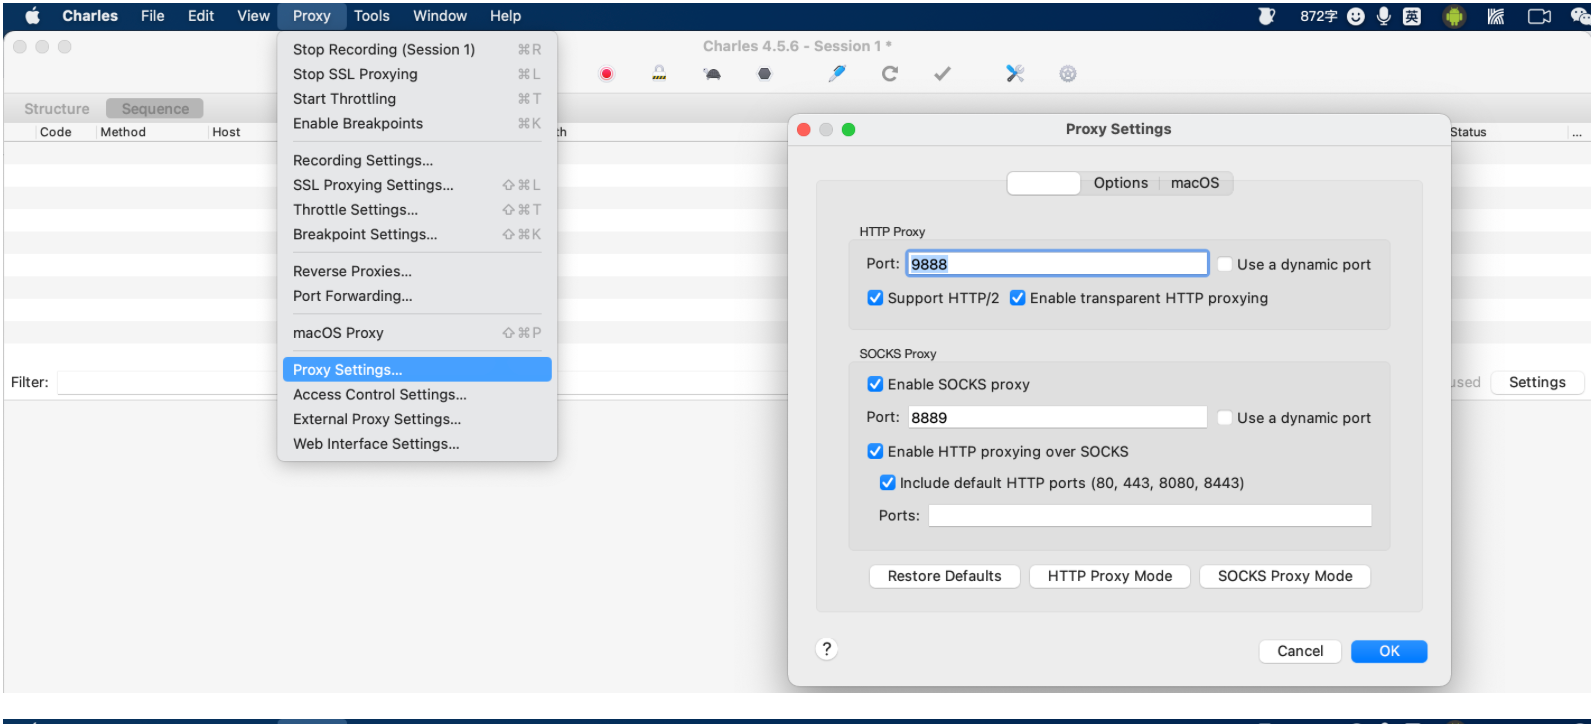Click the HTTP Proxy Port field
This screenshot has height=724, width=1594.
[1057, 264]
